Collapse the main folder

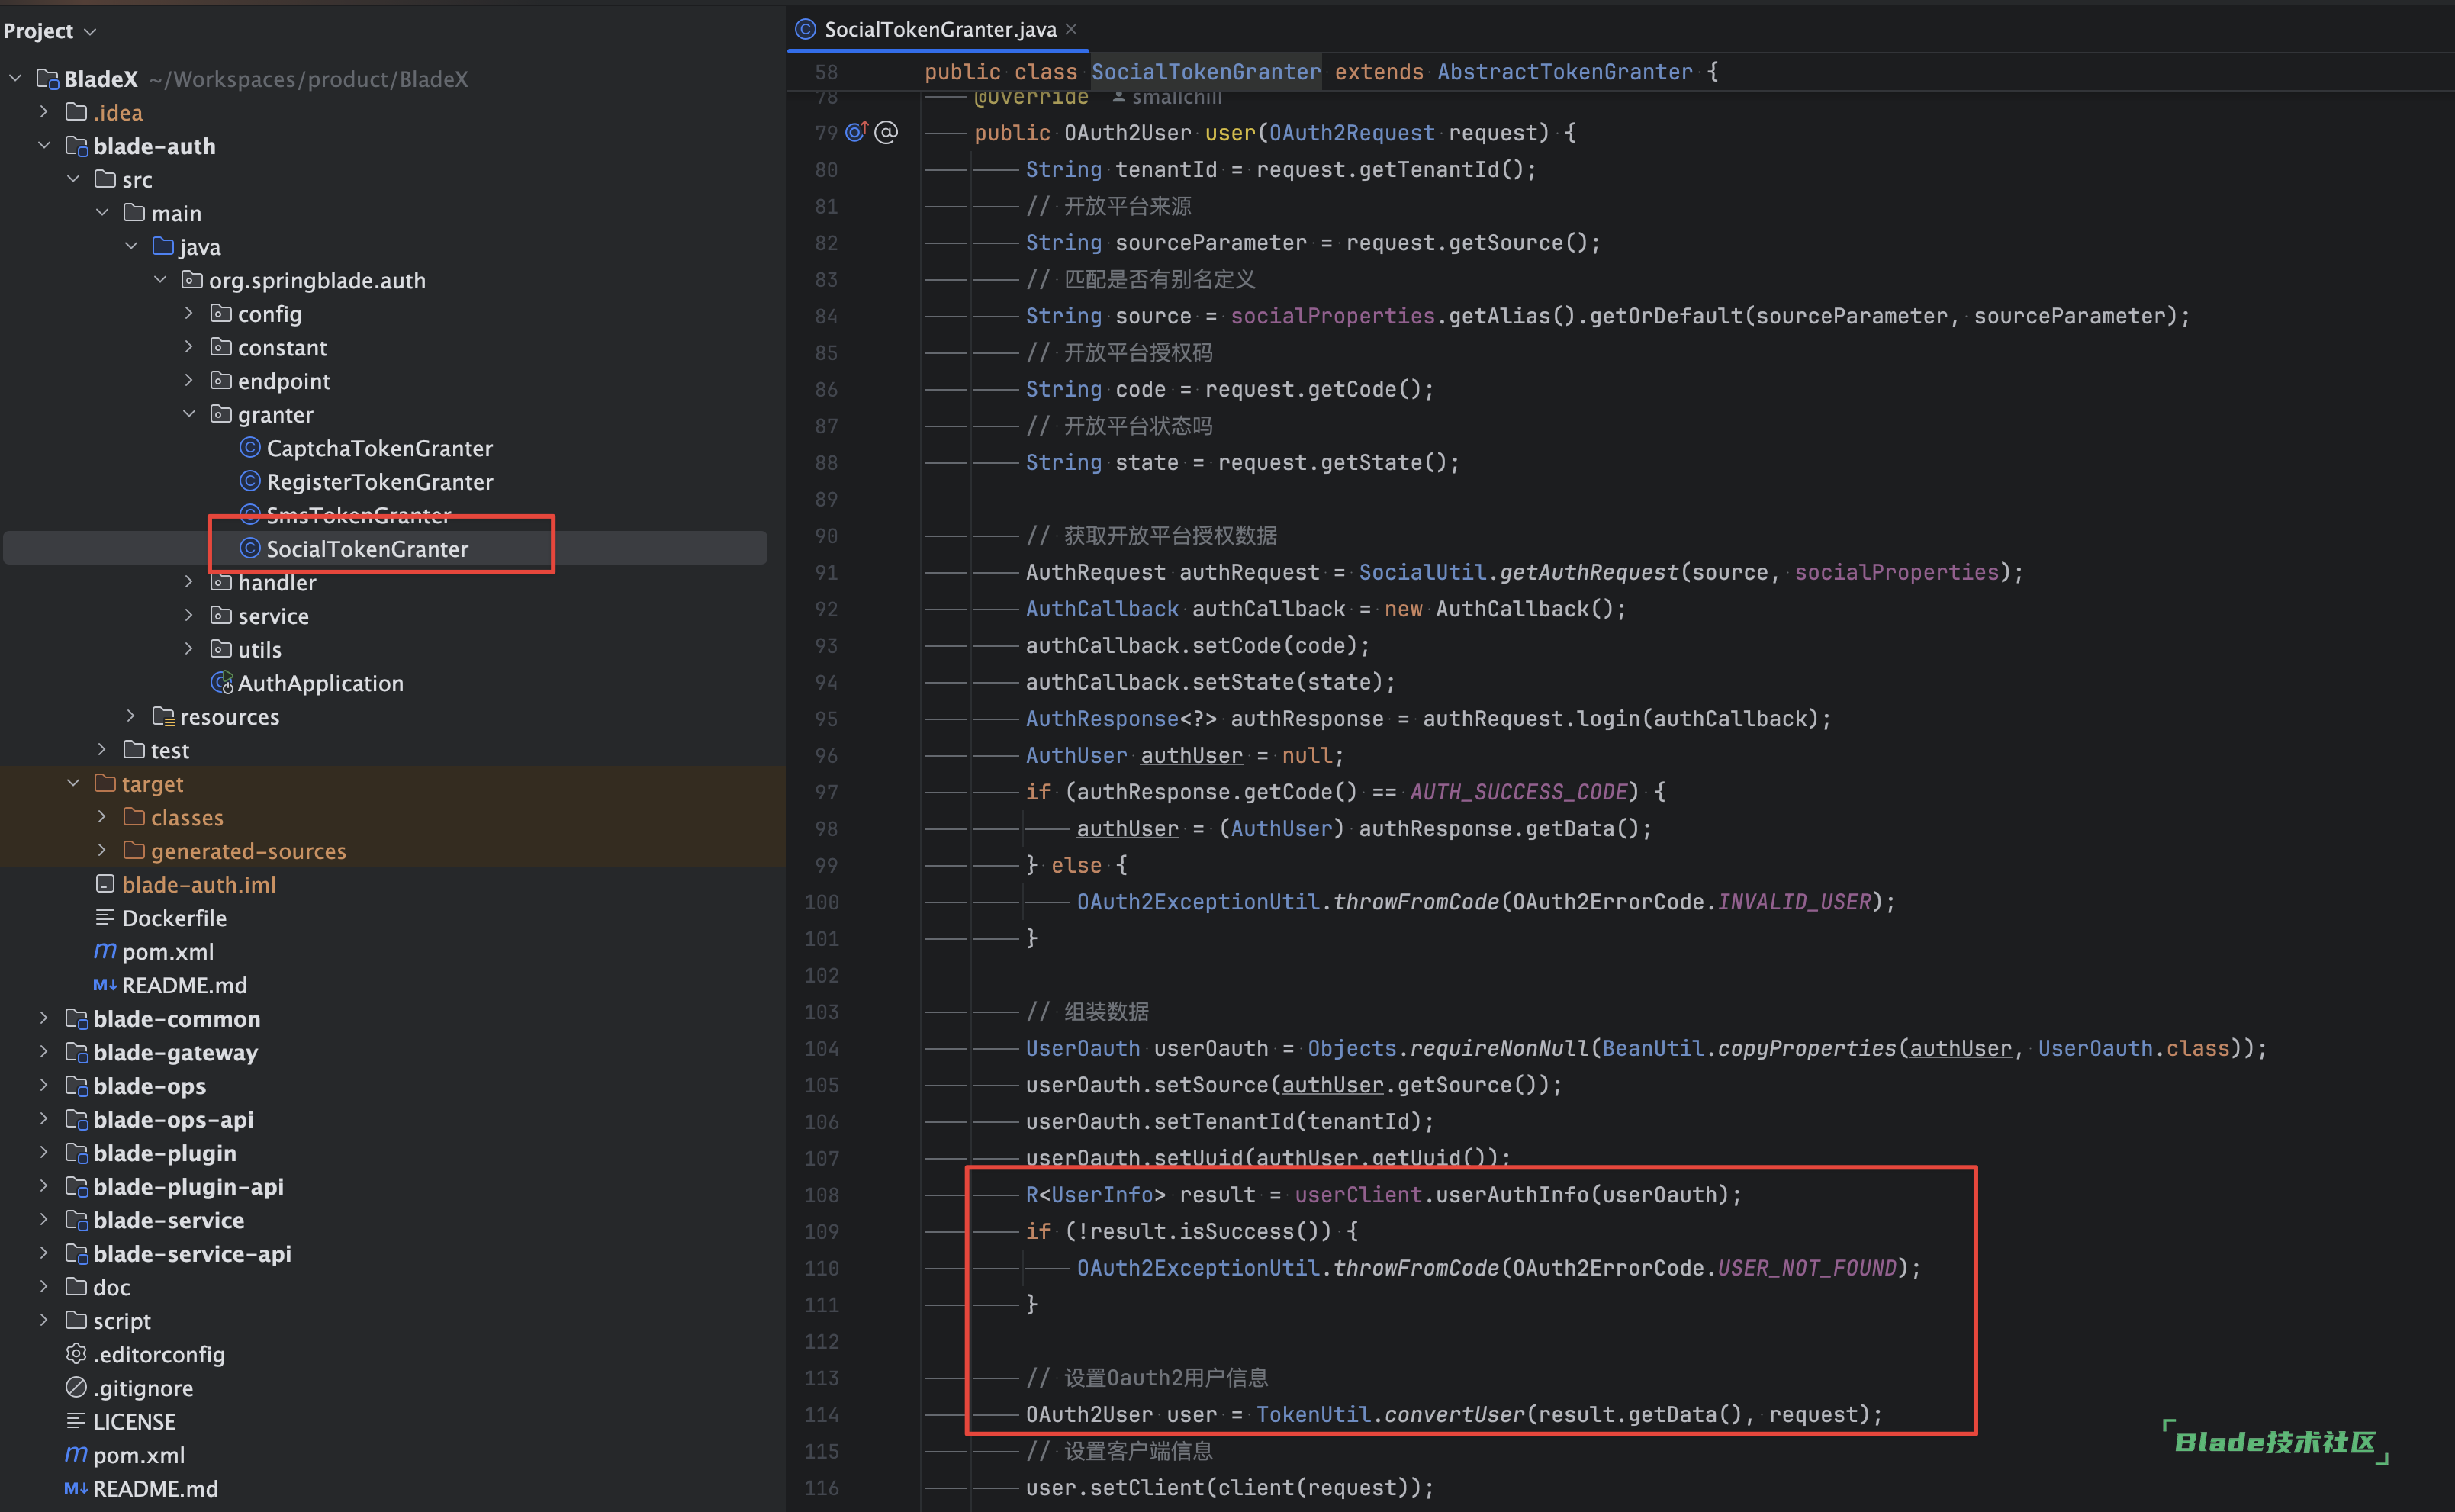102,213
